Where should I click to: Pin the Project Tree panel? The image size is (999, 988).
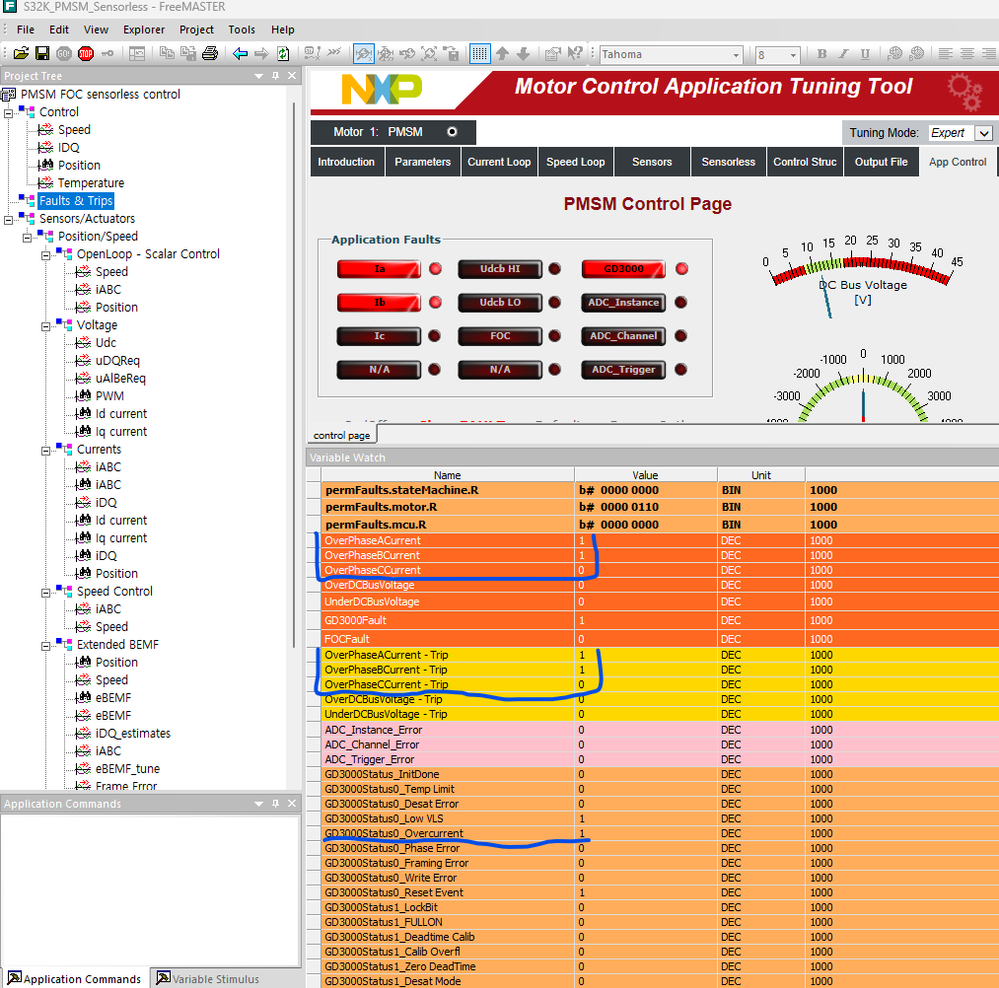[275, 76]
